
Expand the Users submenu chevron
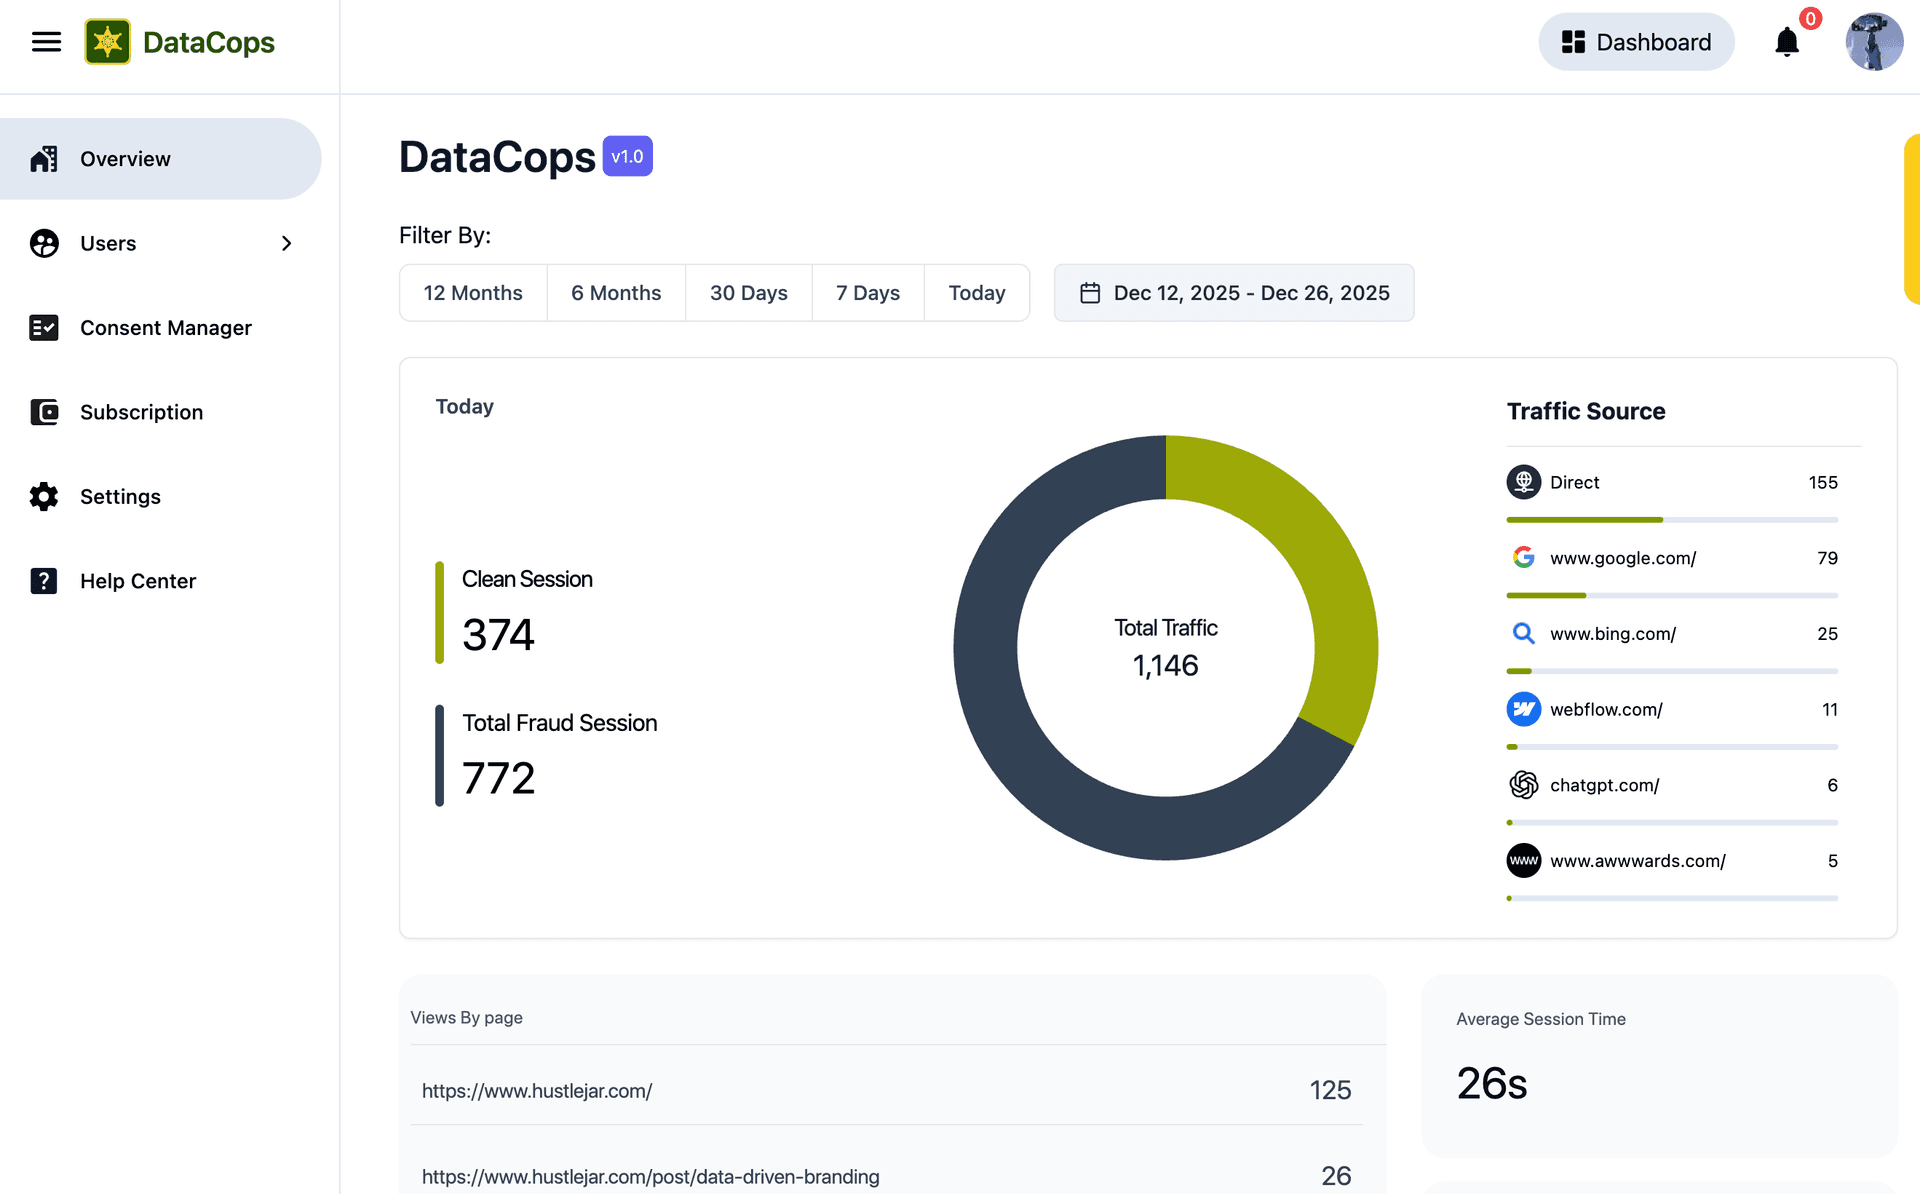286,244
